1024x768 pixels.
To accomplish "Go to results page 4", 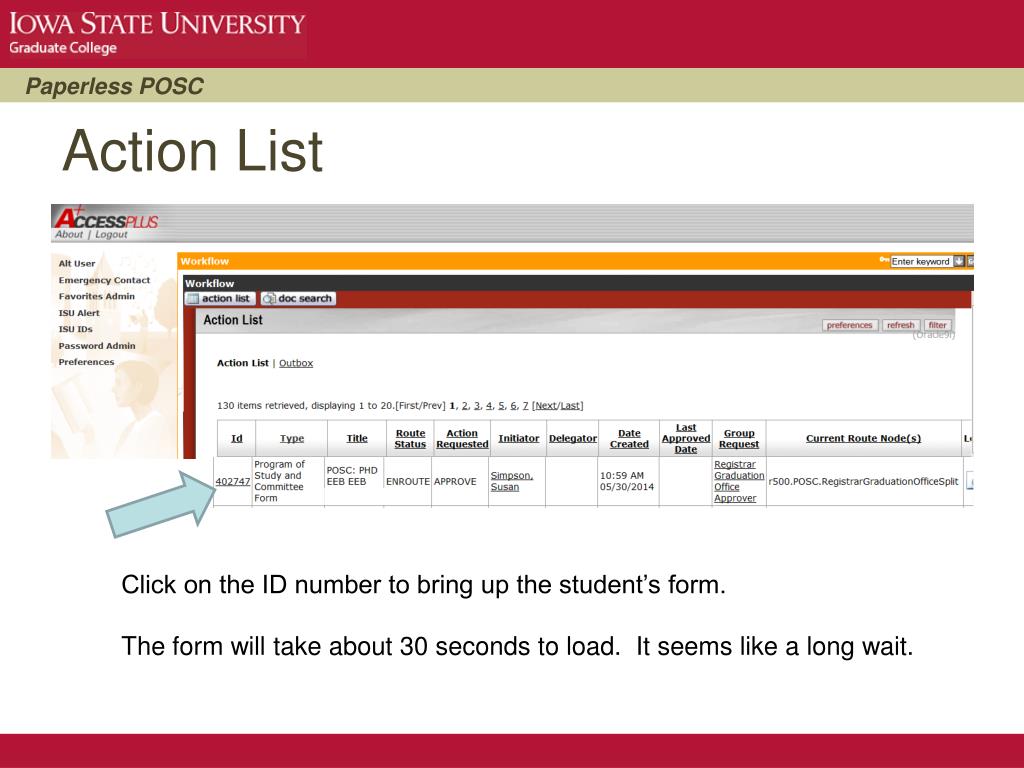I will click(x=488, y=406).
